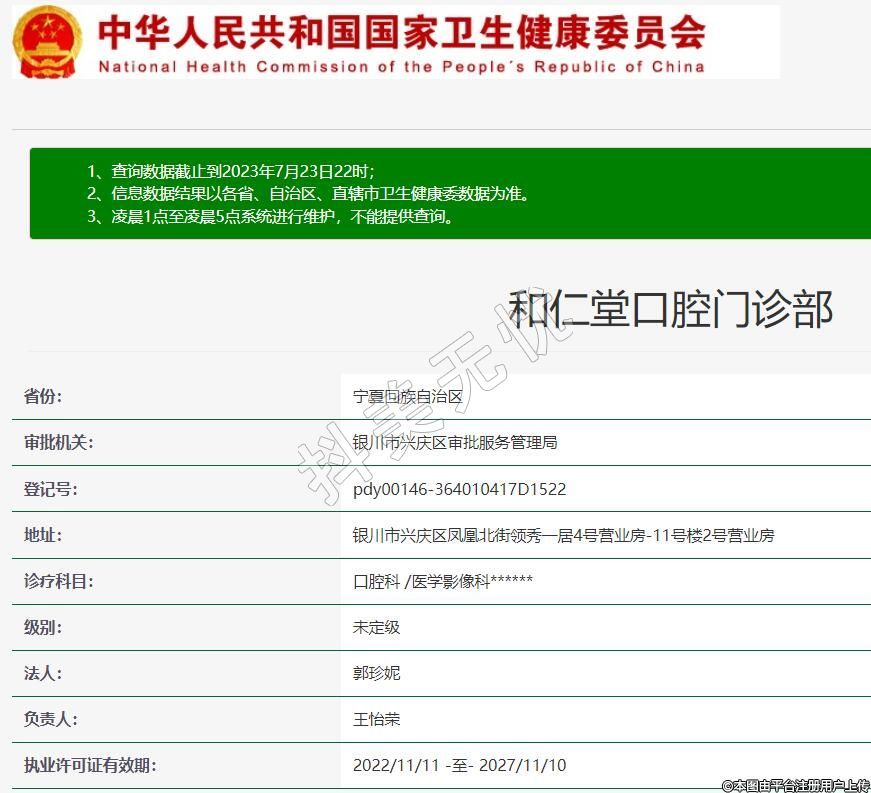Click the license validity dates 2022/11/11 -至- 2027/11/10
This screenshot has height=793, width=871.
(459, 765)
